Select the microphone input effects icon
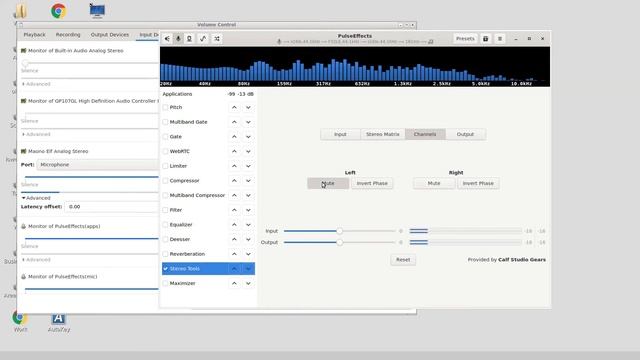 pos(178,39)
